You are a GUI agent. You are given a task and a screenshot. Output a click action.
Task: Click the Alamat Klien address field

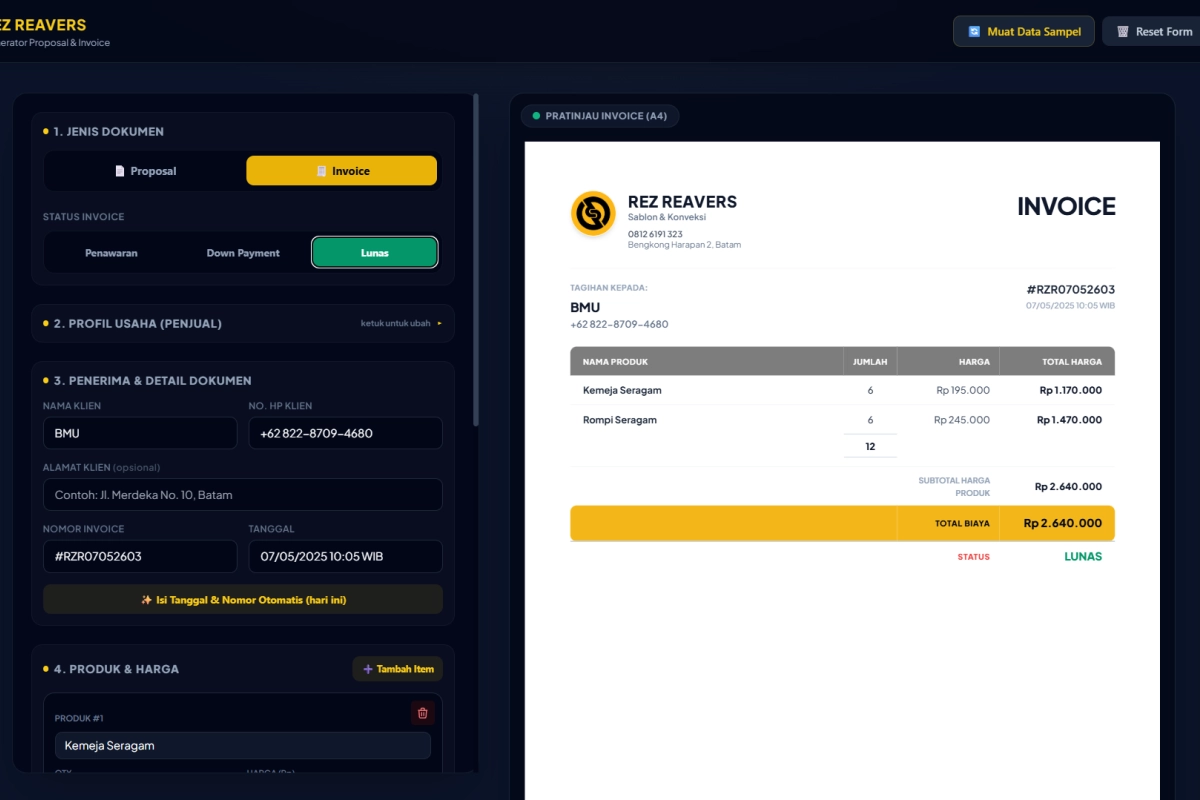pyautogui.click(x=243, y=495)
